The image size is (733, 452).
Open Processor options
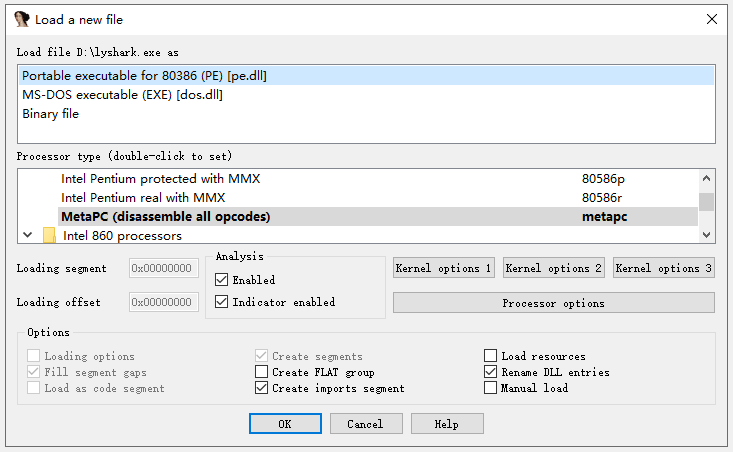(x=553, y=303)
